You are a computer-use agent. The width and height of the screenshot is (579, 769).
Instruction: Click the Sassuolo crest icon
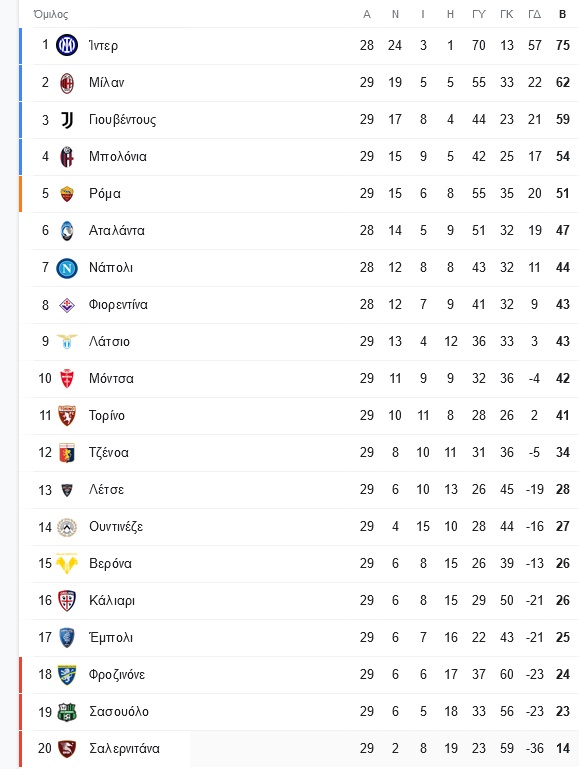(67, 712)
